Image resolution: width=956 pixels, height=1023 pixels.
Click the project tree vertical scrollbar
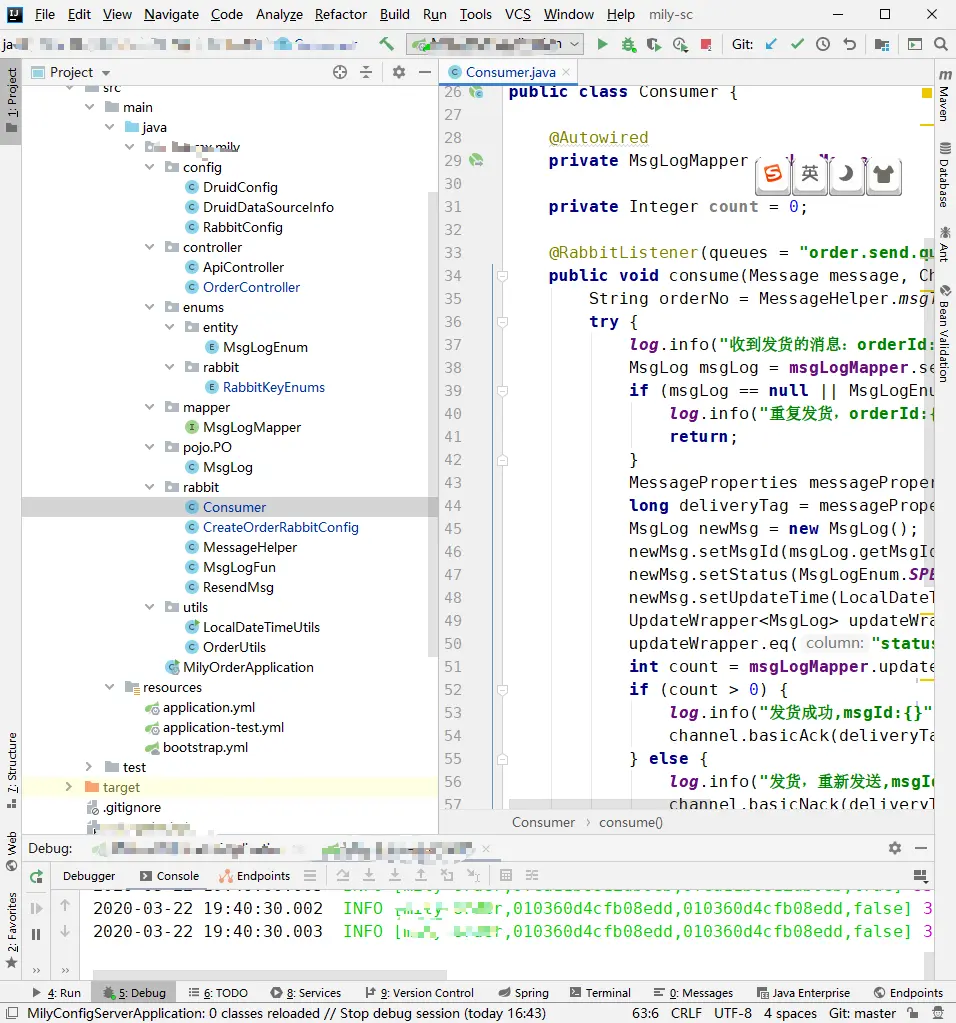tap(432, 424)
